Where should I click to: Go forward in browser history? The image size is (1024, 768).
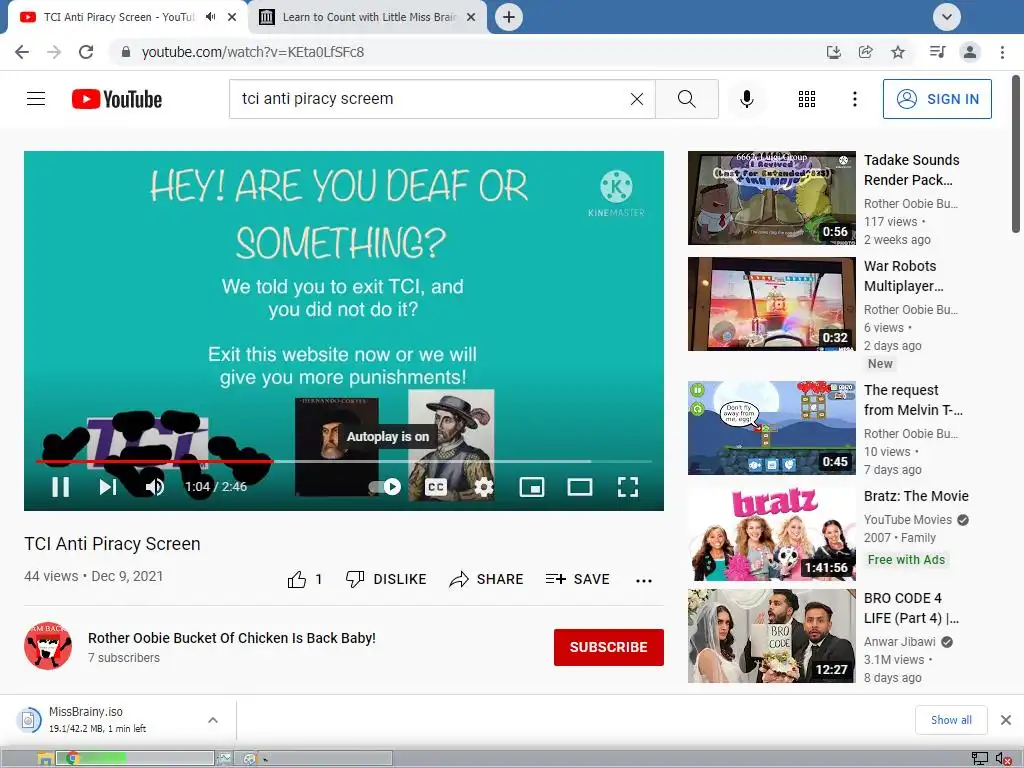pos(54,52)
